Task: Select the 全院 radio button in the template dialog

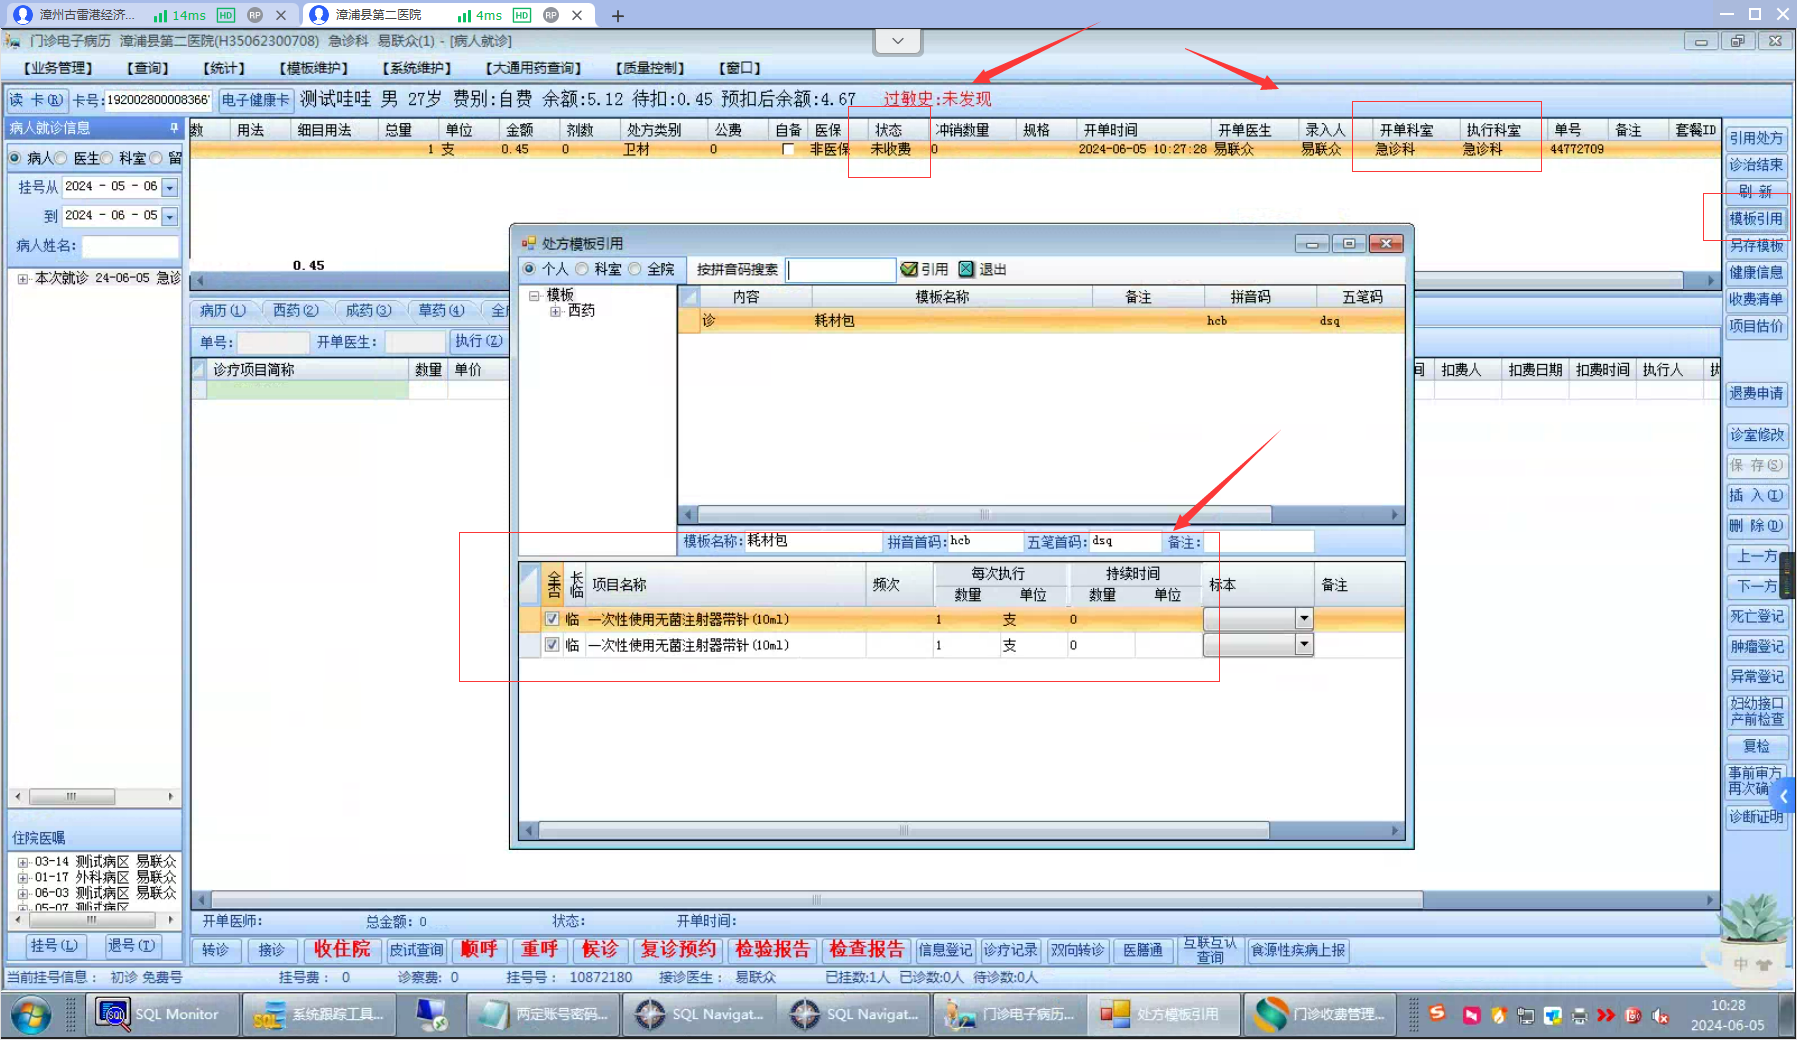Action: pos(634,269)
